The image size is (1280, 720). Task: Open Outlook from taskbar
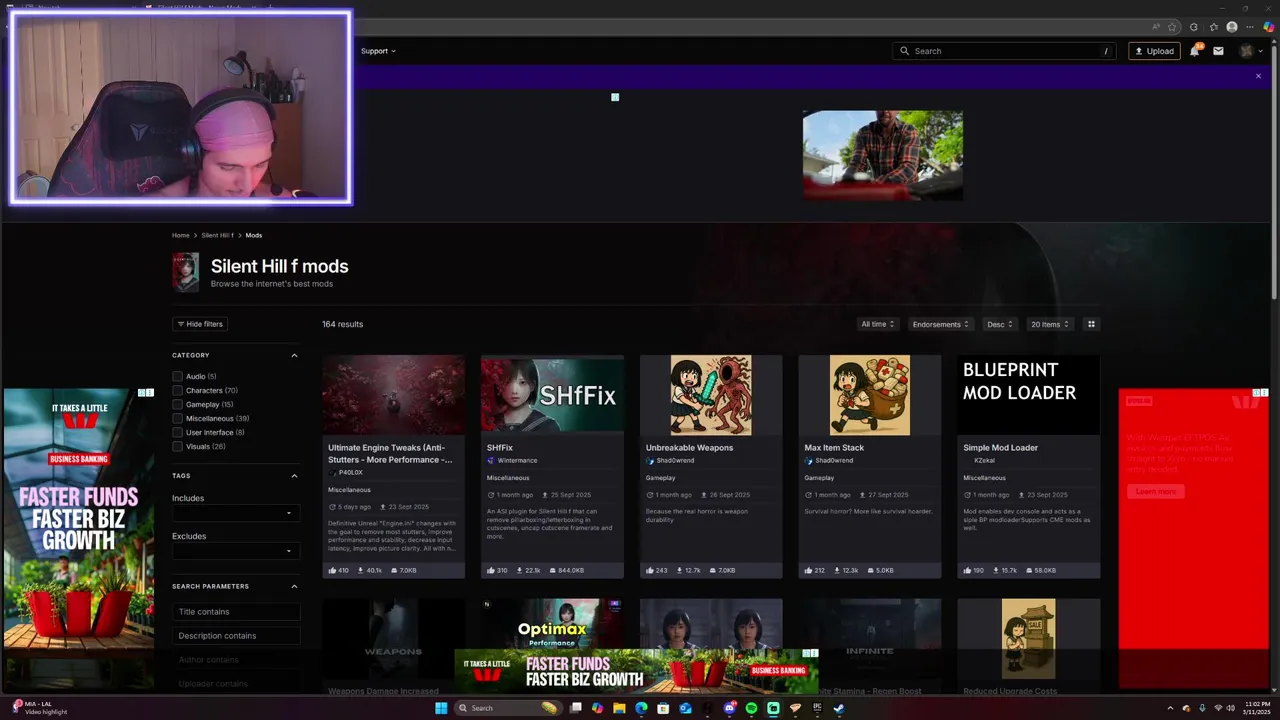[x=686, y=708]
